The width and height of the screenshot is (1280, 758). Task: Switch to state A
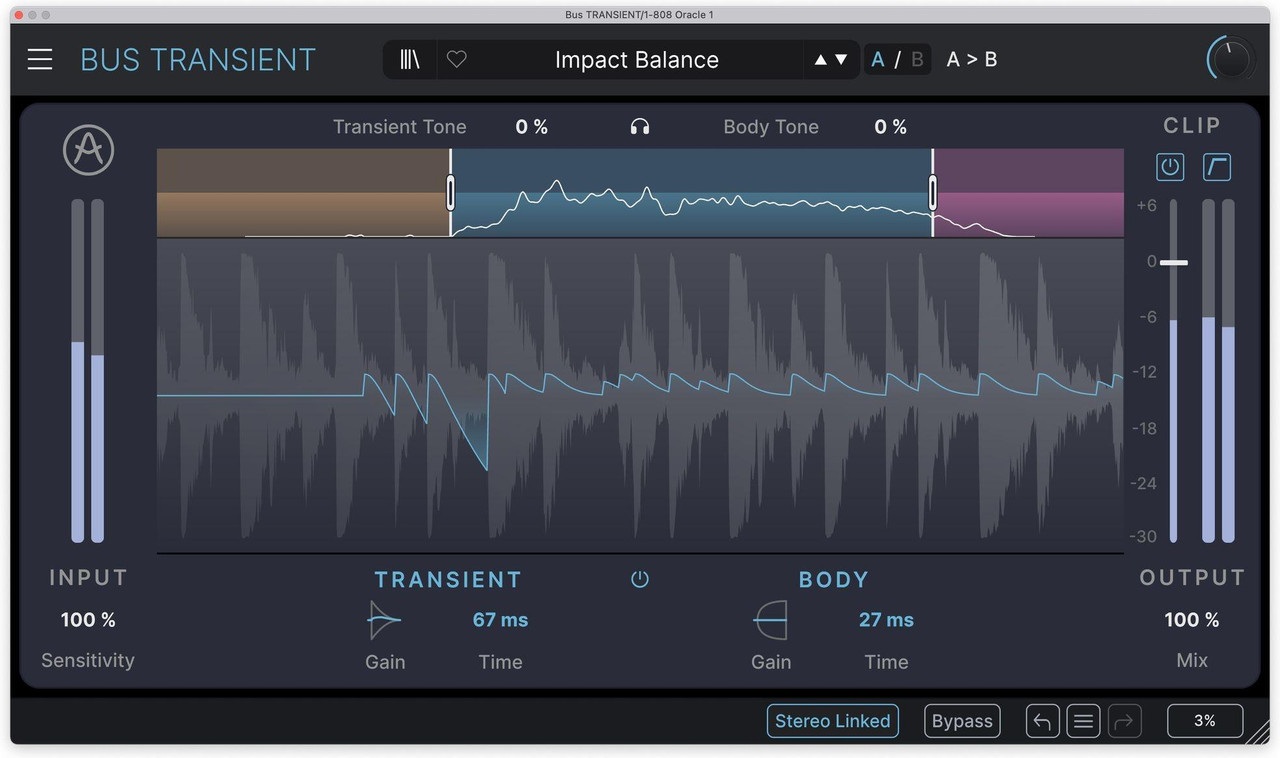click(x=878, y=60)
